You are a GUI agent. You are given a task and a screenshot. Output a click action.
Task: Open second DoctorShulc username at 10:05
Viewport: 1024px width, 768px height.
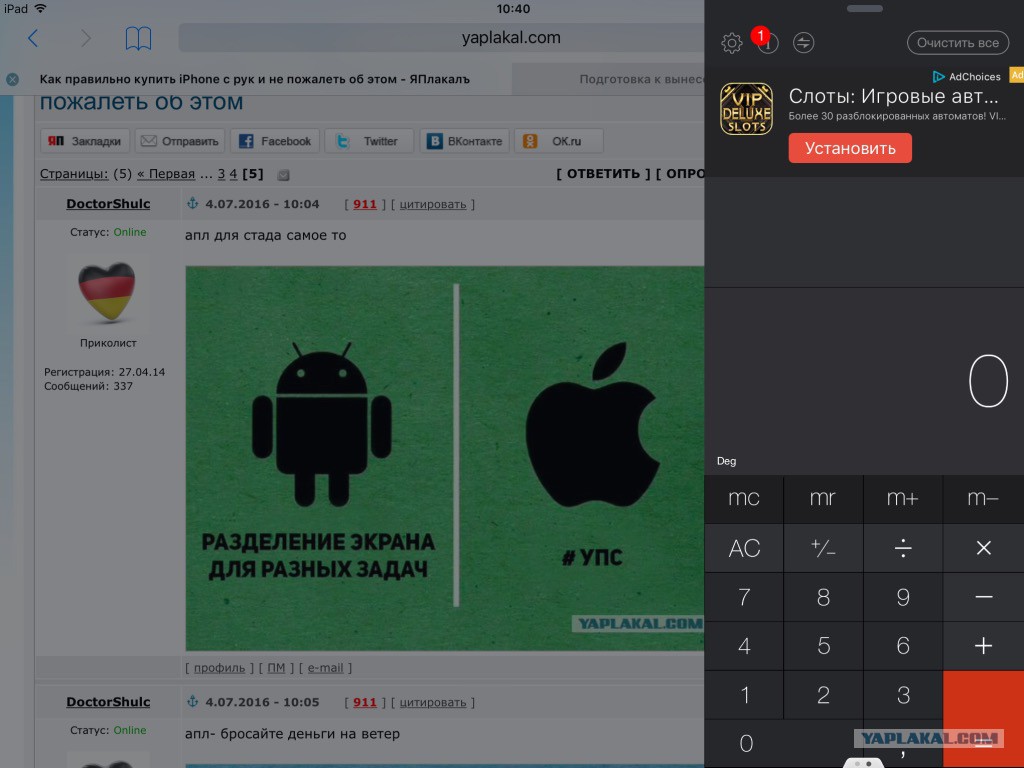pos(108,702)
